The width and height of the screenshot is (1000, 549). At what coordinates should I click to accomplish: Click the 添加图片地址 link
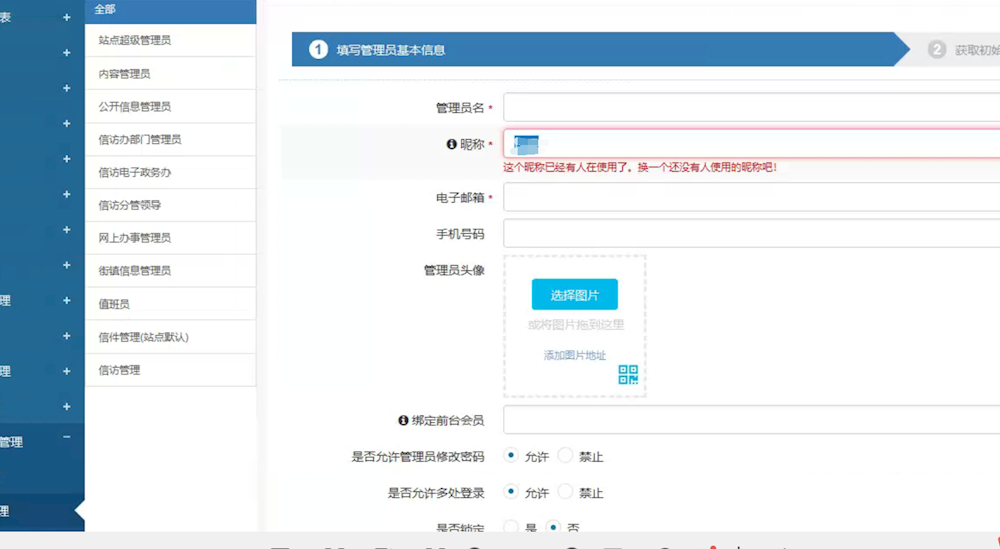tap(574, 355)
